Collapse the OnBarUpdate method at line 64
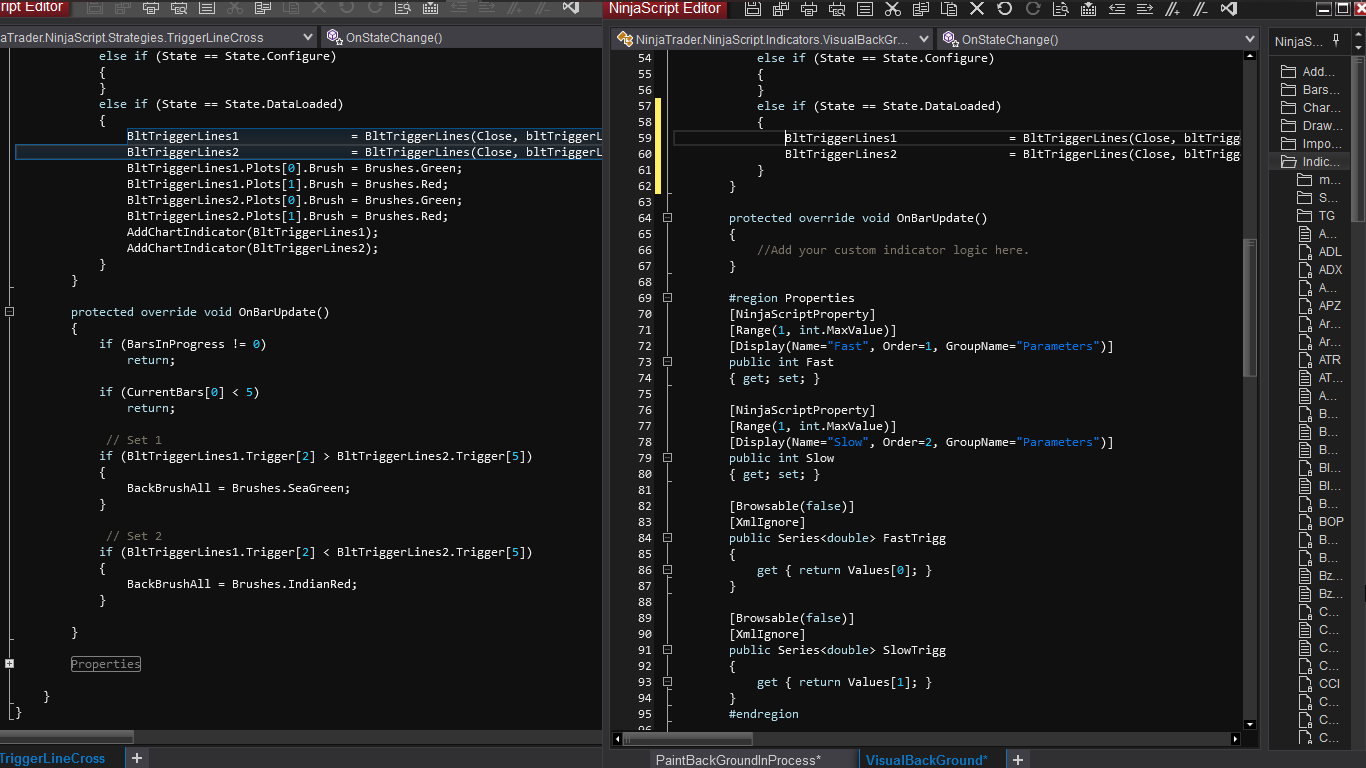 click(668, 218)
